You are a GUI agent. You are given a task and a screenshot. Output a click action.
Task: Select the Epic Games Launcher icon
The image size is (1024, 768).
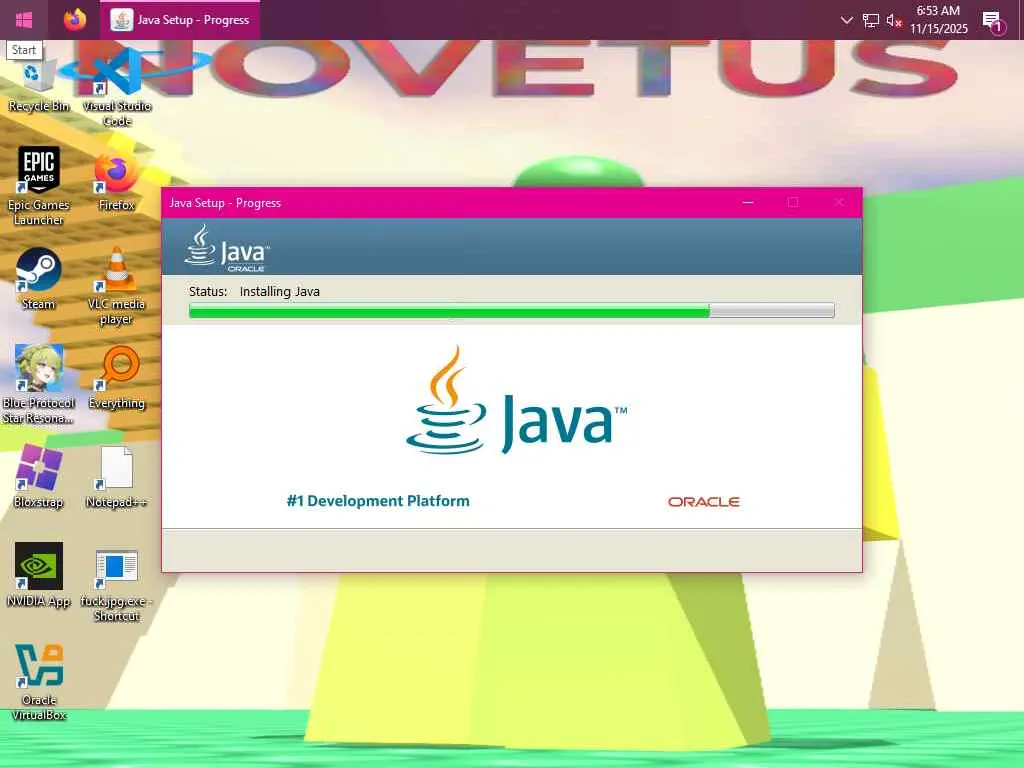pos(39,186)
